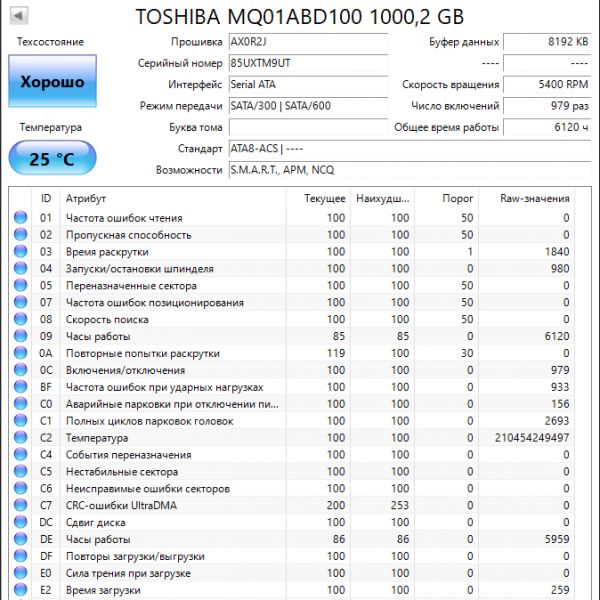Image resolution: width=600 pixels, height=600 pixels.
Task: Click the total working time value 6120 ч
Action: tap(547, 127)
